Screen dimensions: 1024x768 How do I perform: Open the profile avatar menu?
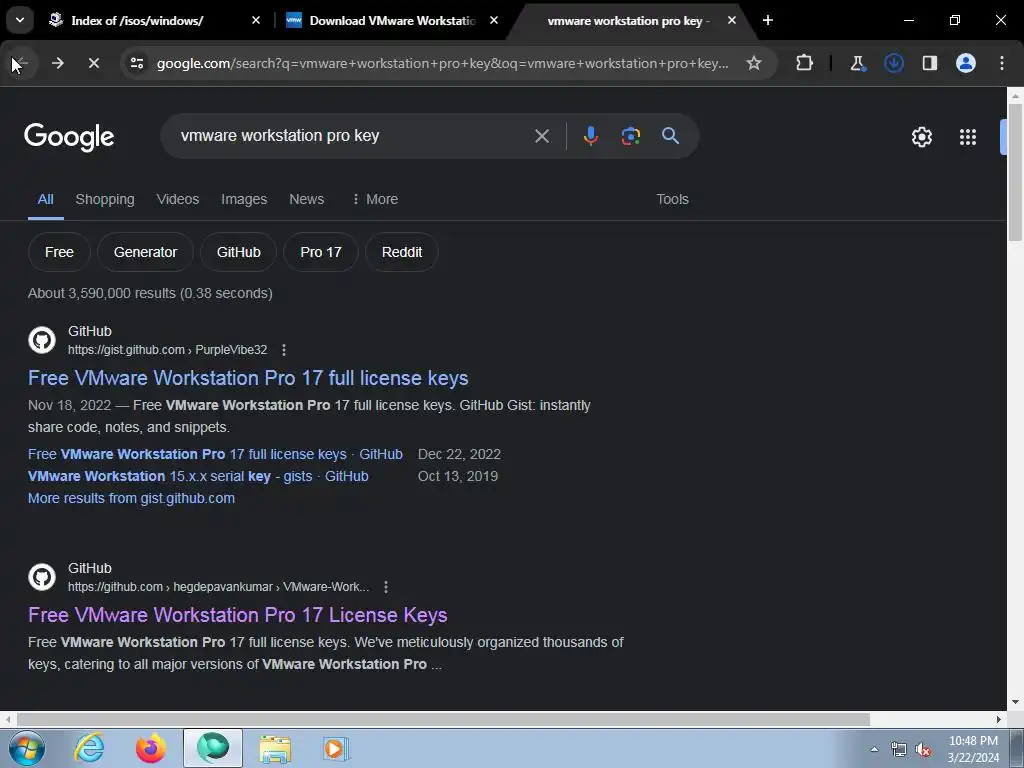966,63
